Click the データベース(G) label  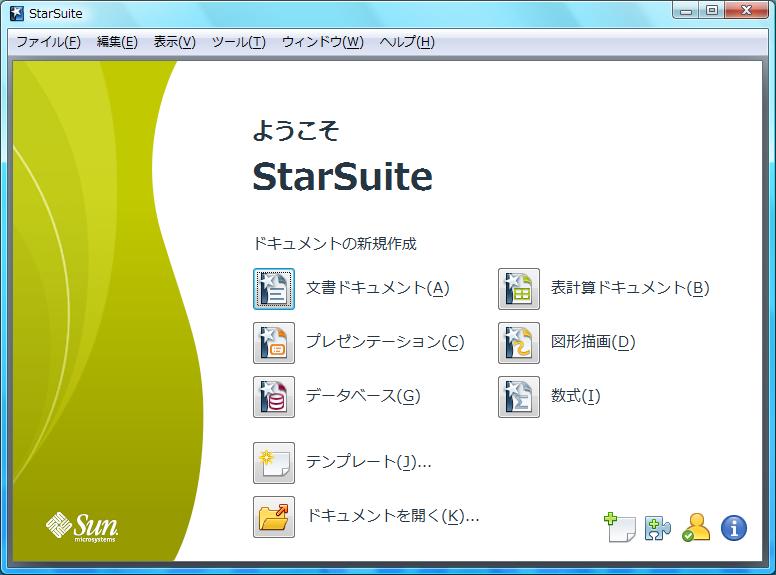tap(363, 396)
